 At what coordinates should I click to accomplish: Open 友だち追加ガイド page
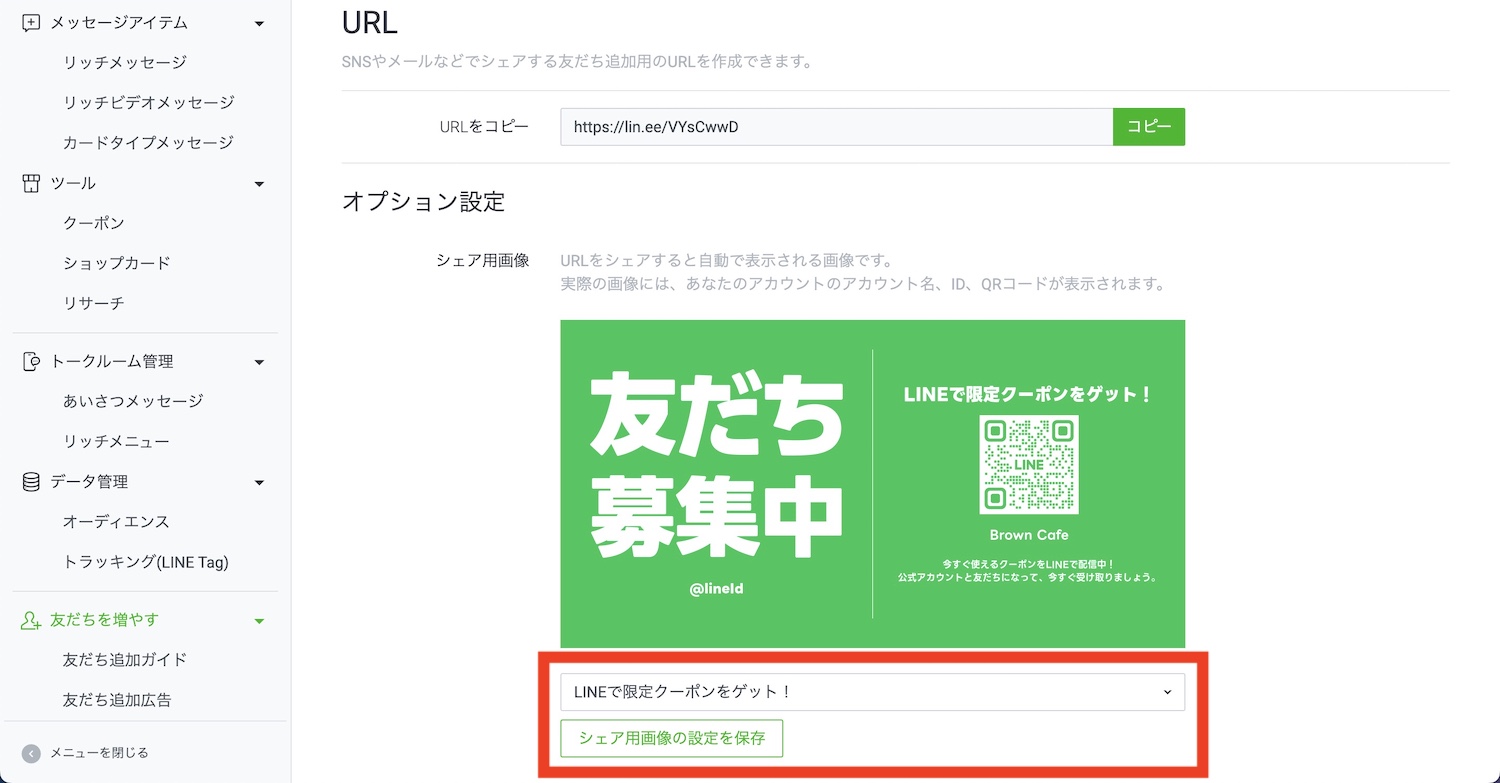(125, 660)
